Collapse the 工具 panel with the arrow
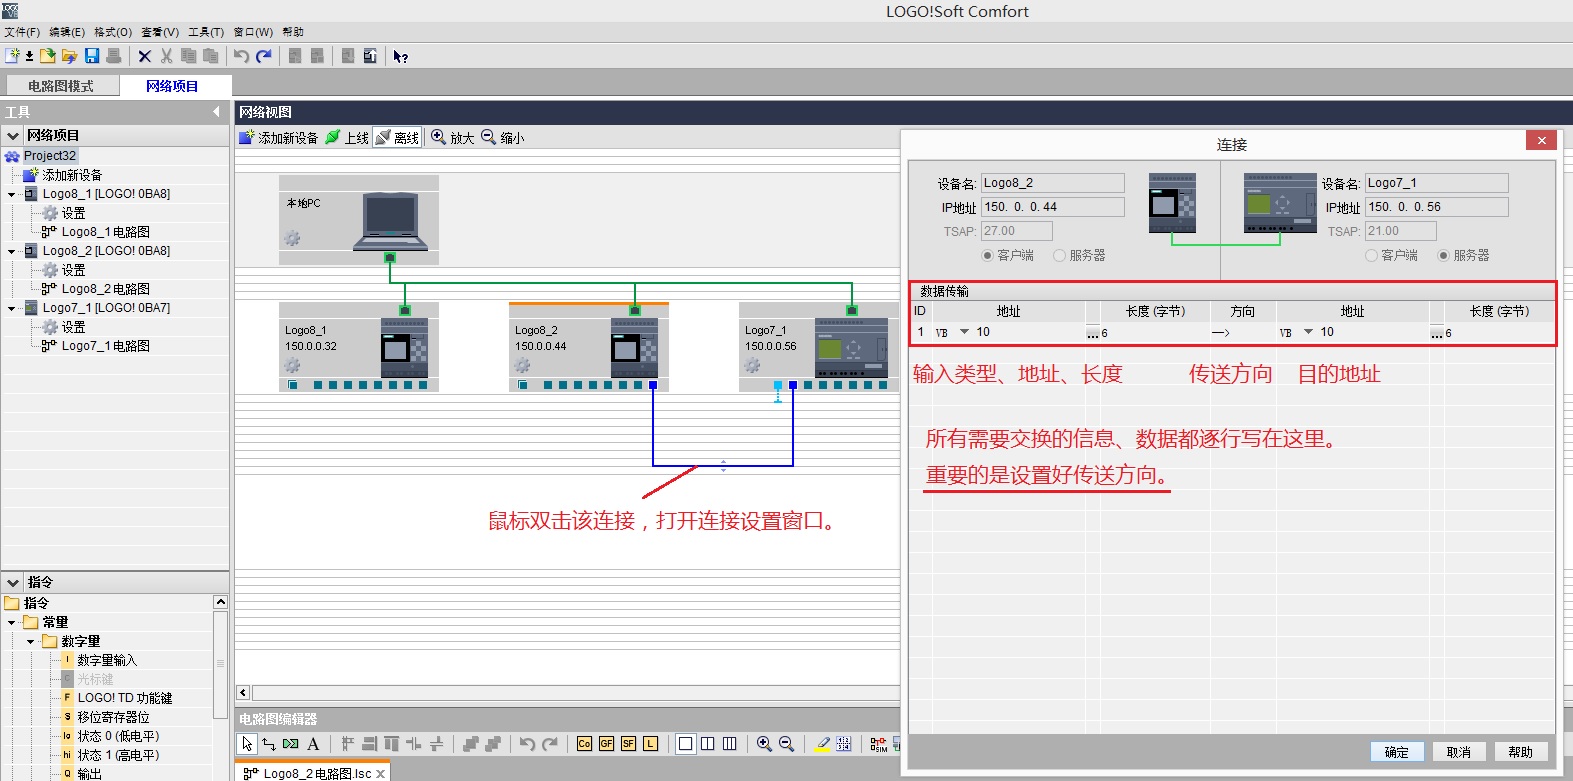 point(217,112)
